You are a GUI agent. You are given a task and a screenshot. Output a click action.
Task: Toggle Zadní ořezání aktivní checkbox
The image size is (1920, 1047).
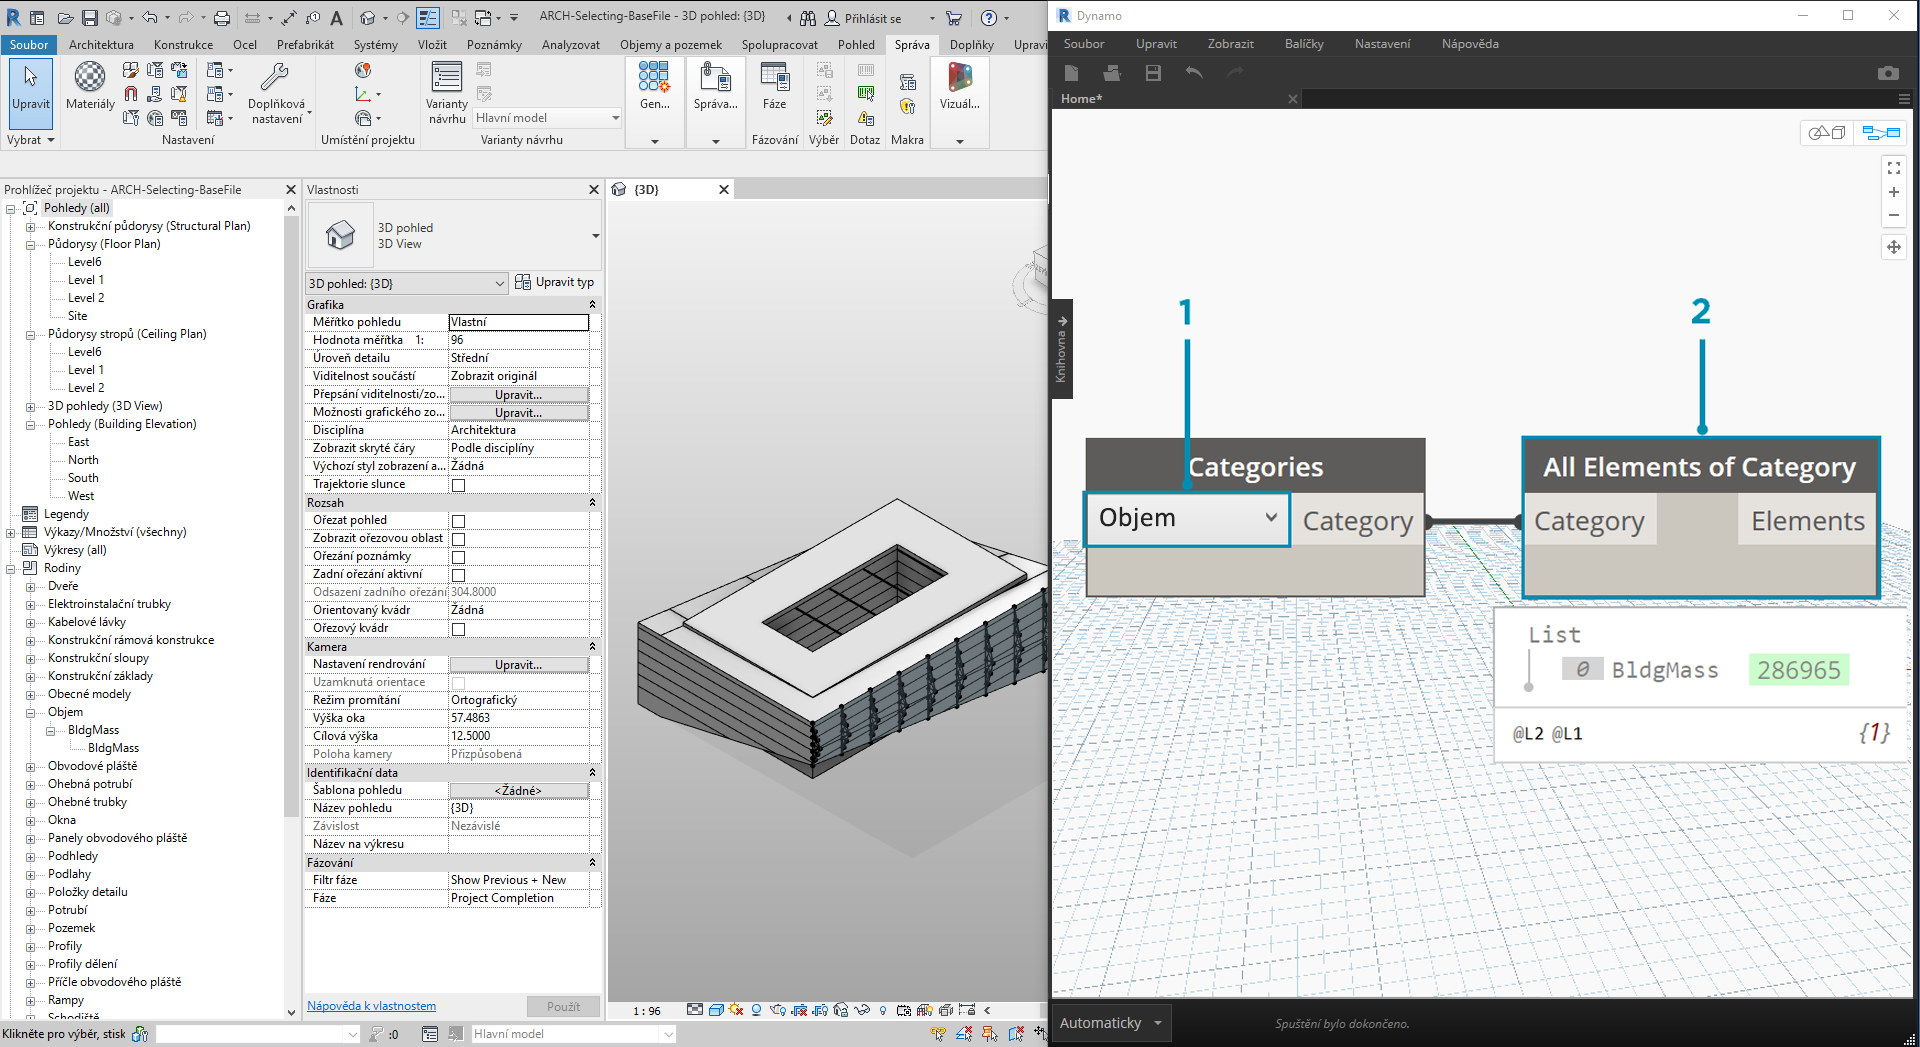[x=458, y=575]
